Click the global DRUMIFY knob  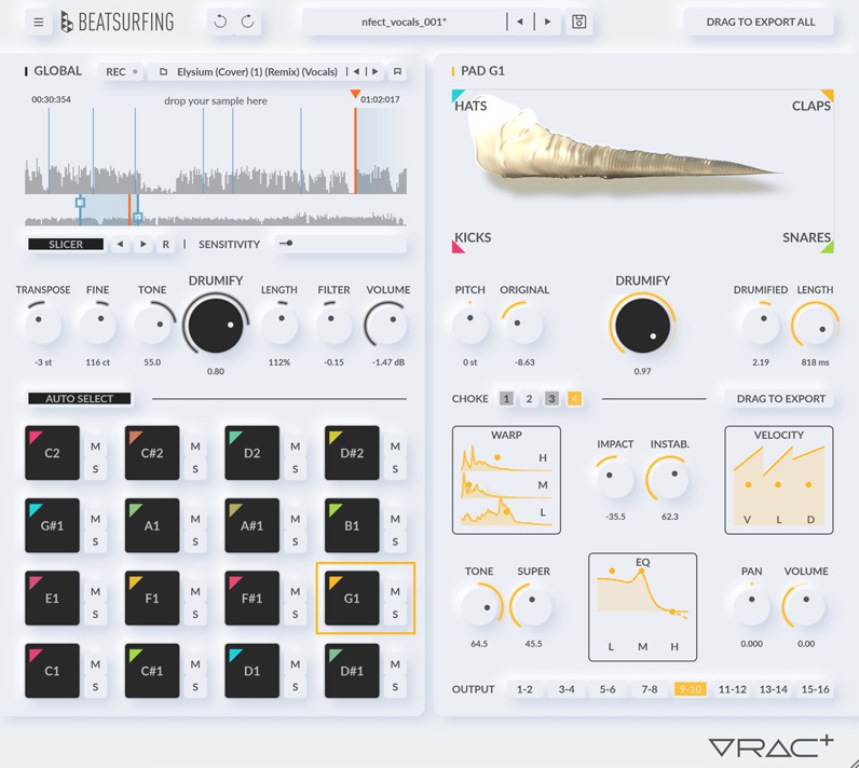point(216,325)
